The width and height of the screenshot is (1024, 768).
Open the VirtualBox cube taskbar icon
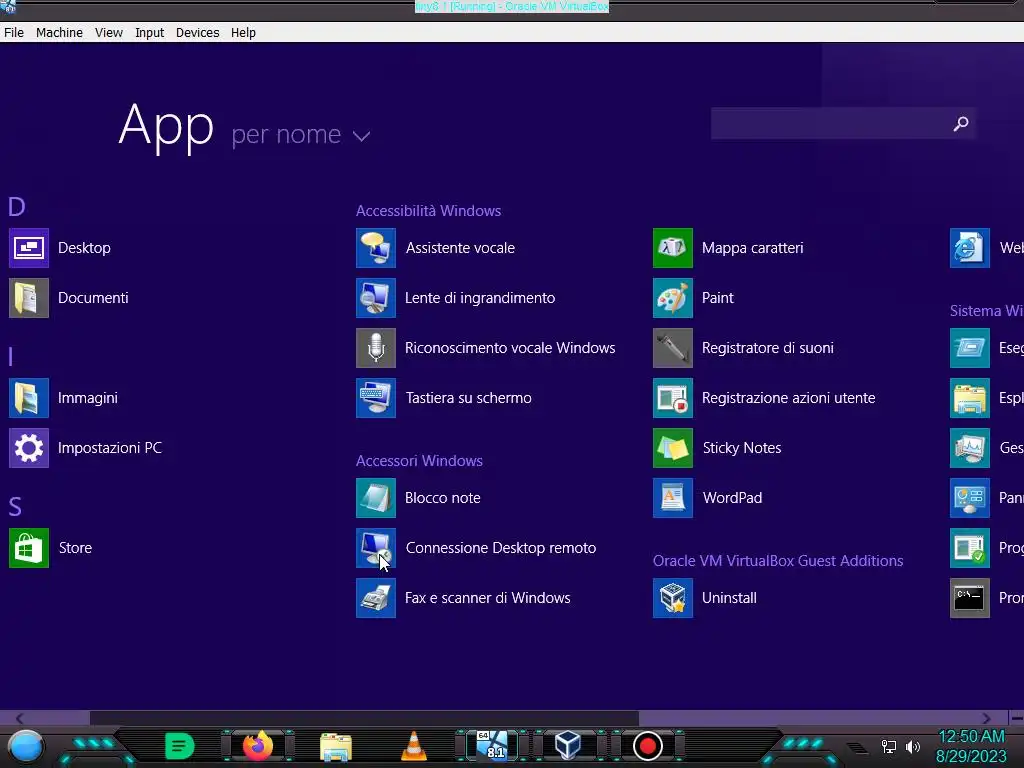568,745
